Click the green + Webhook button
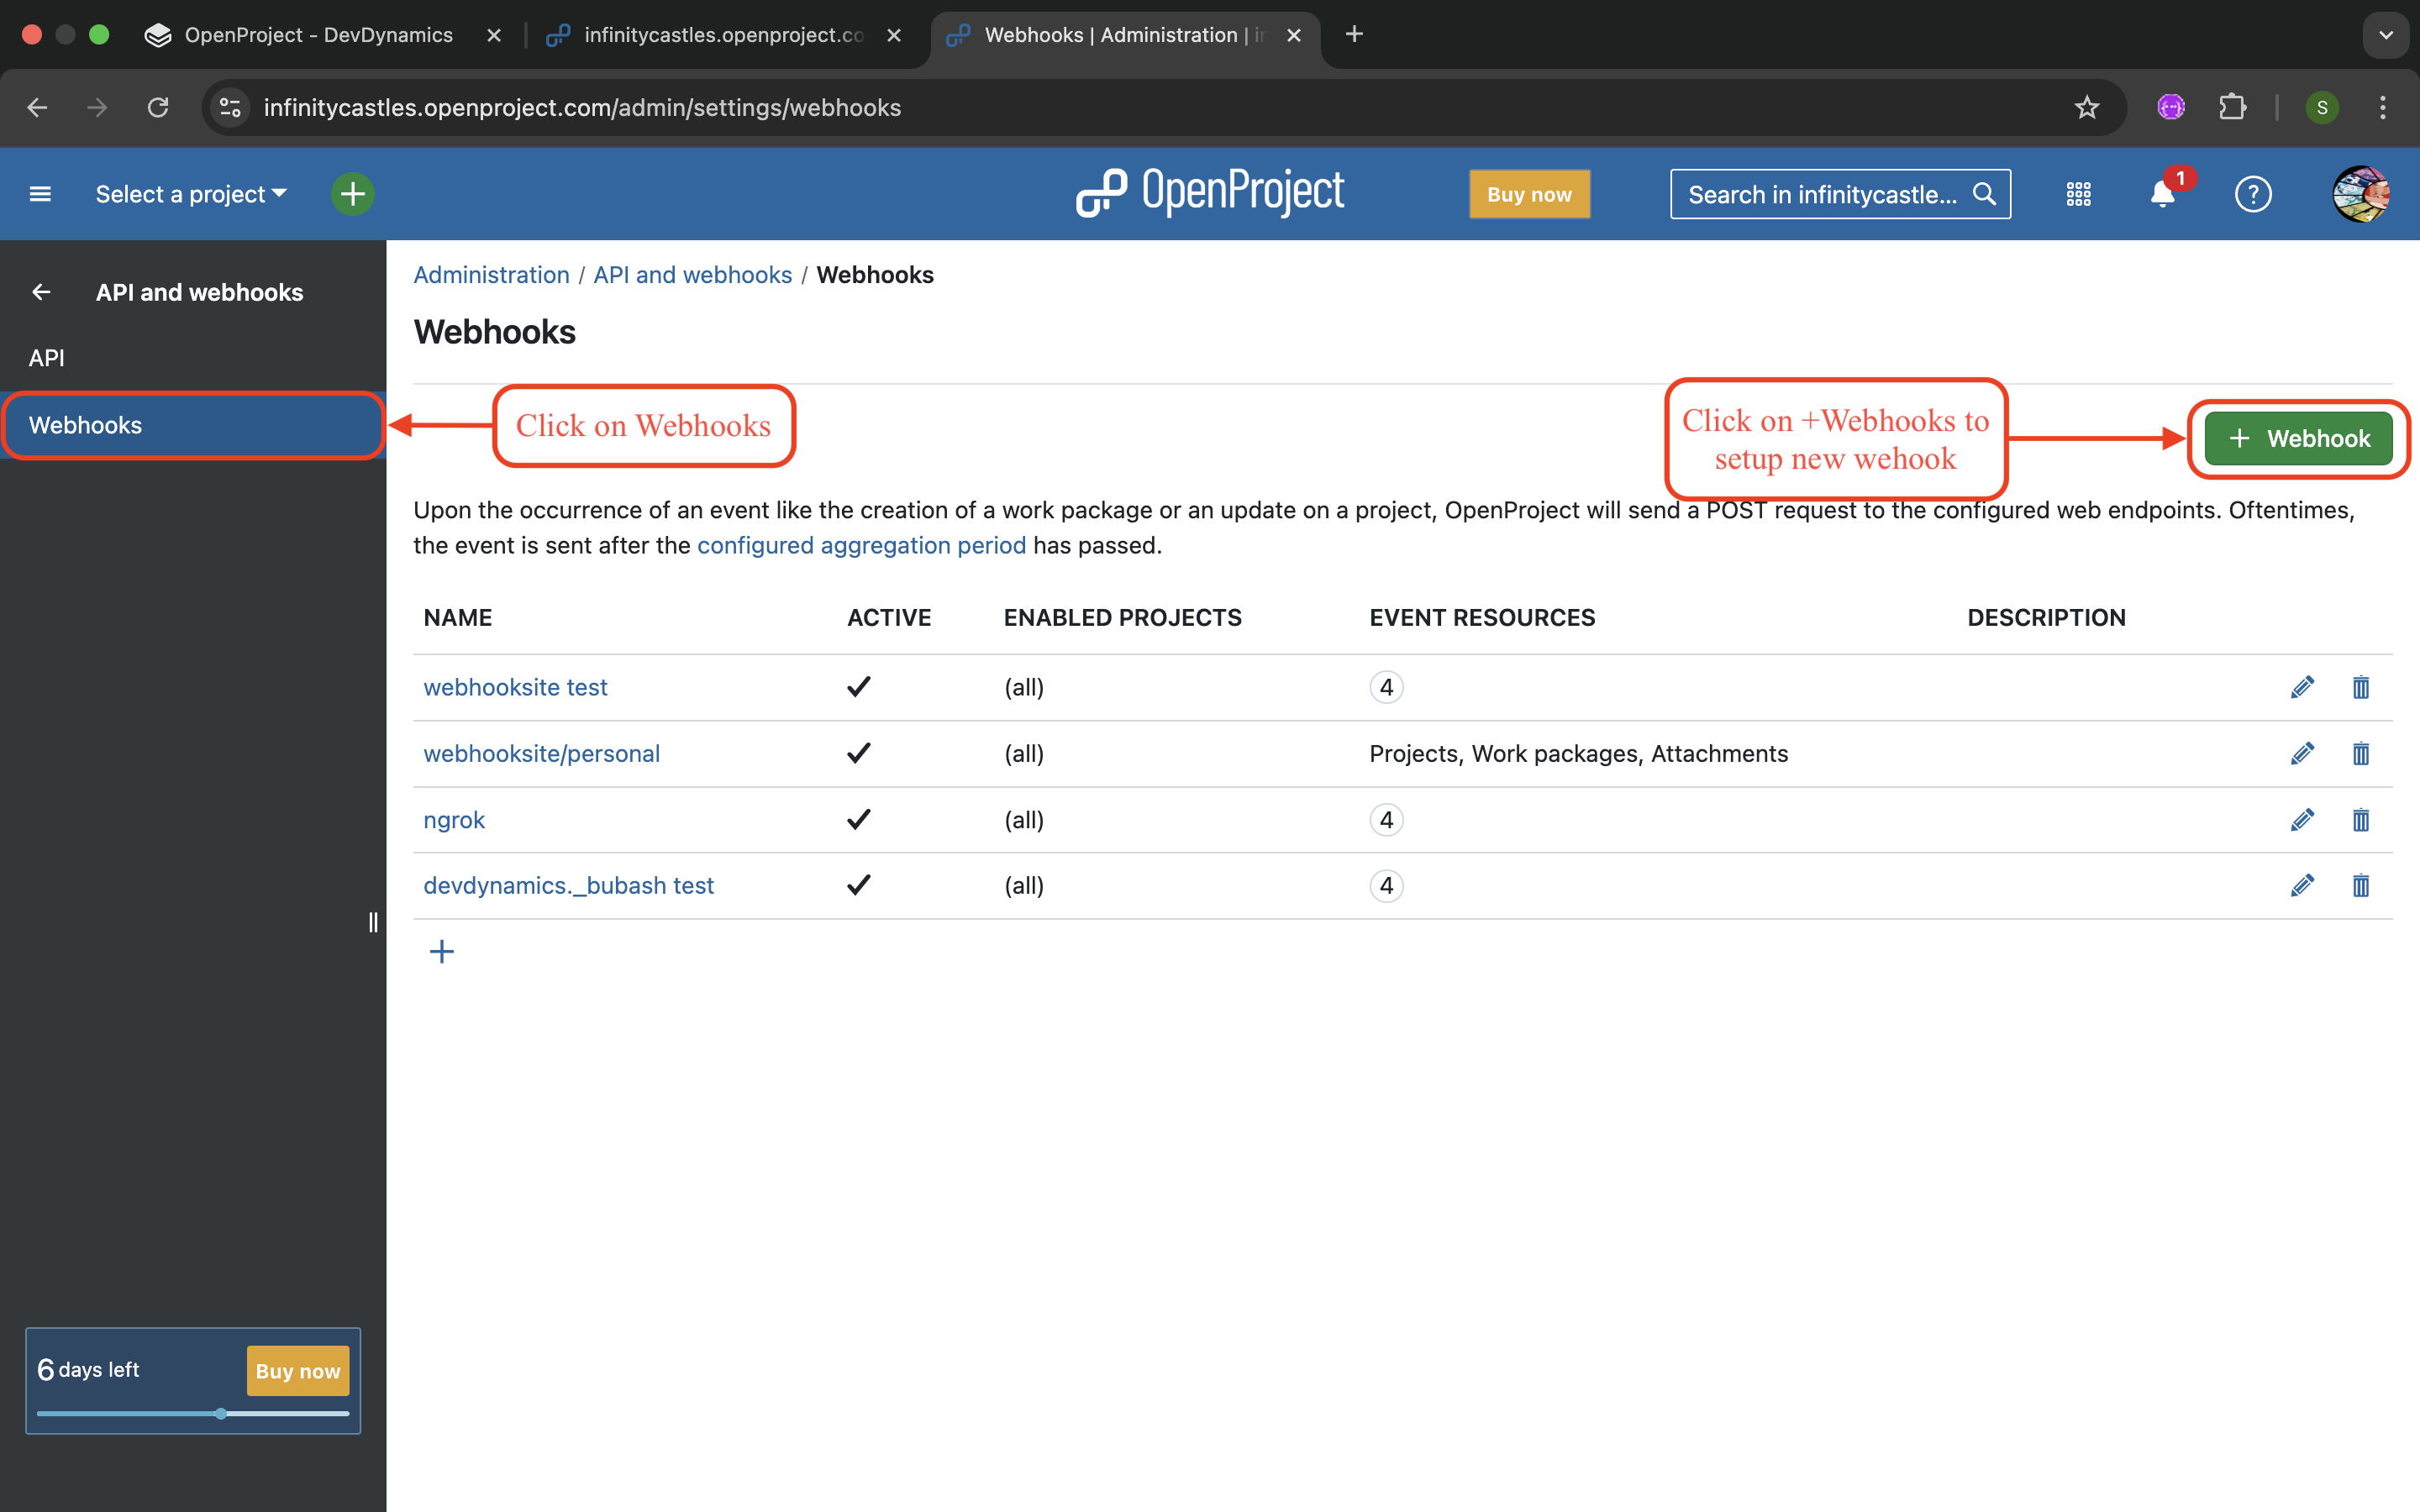Image resolution: width=2420 pixels, height=1512 pixels. [x=2298, y=438]
